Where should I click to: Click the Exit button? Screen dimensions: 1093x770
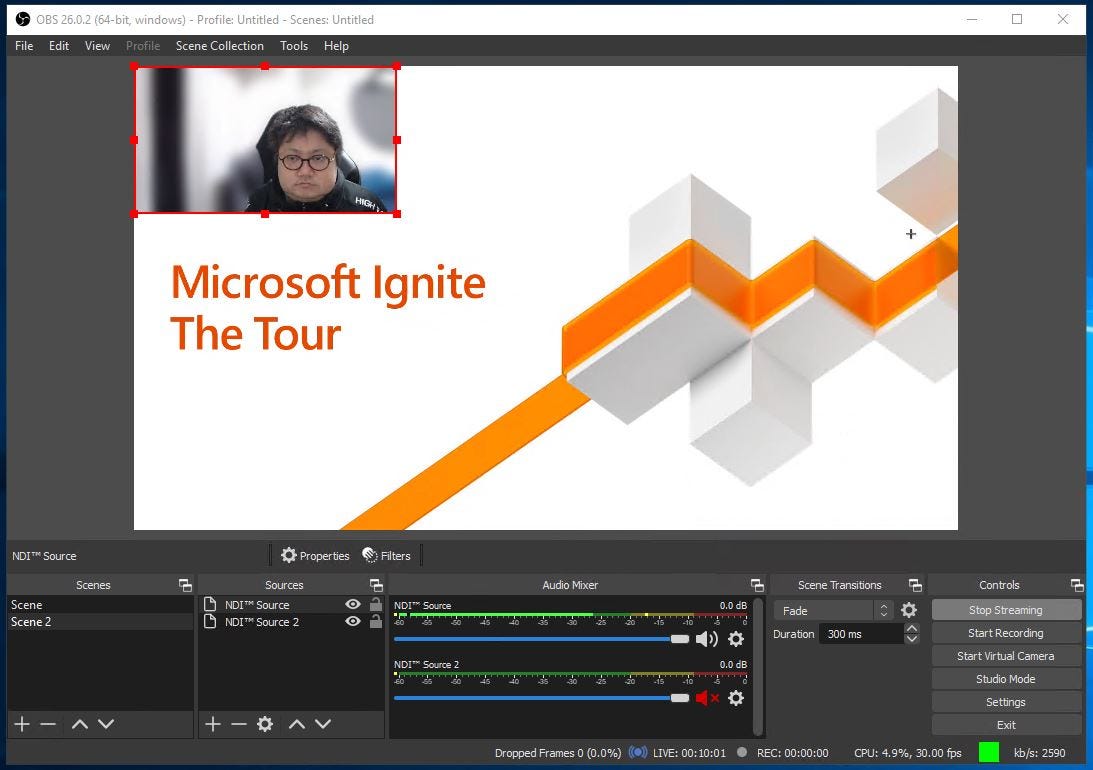[x=1006, y=725]
